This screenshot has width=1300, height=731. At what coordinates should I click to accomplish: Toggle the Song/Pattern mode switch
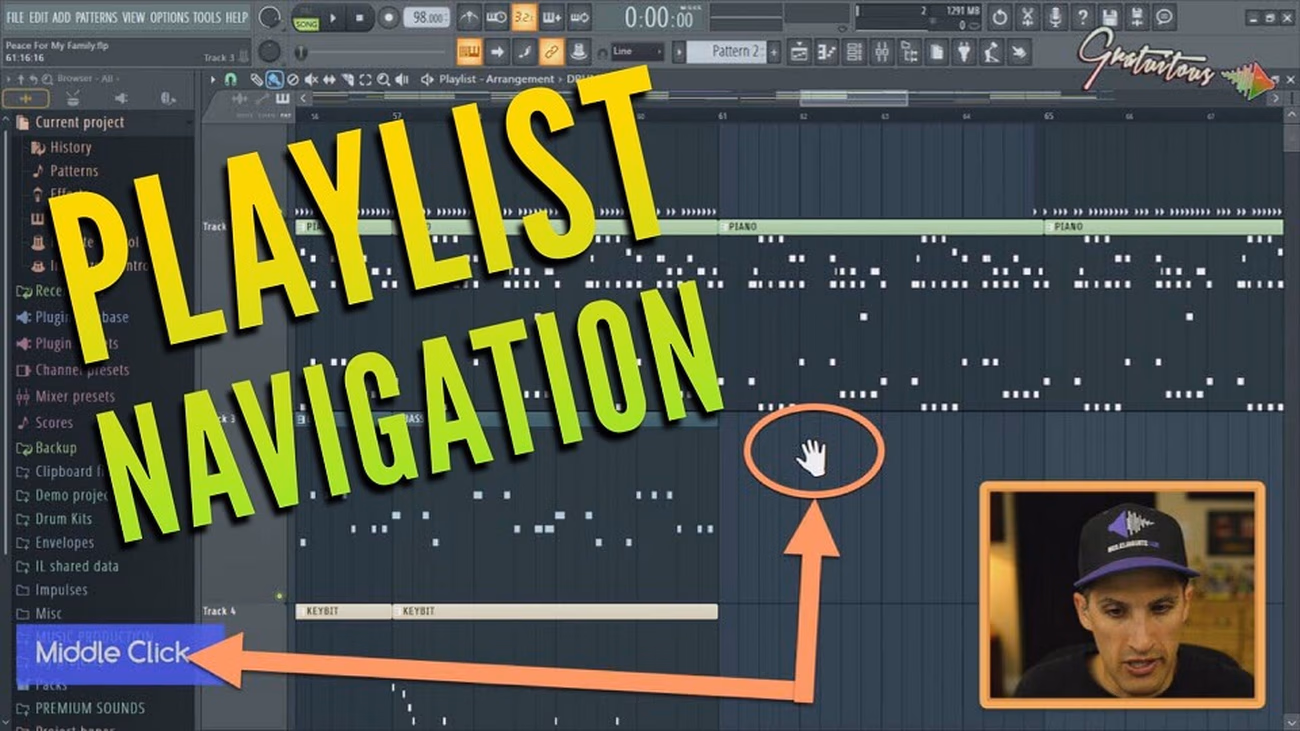click(x=305, y=18)
